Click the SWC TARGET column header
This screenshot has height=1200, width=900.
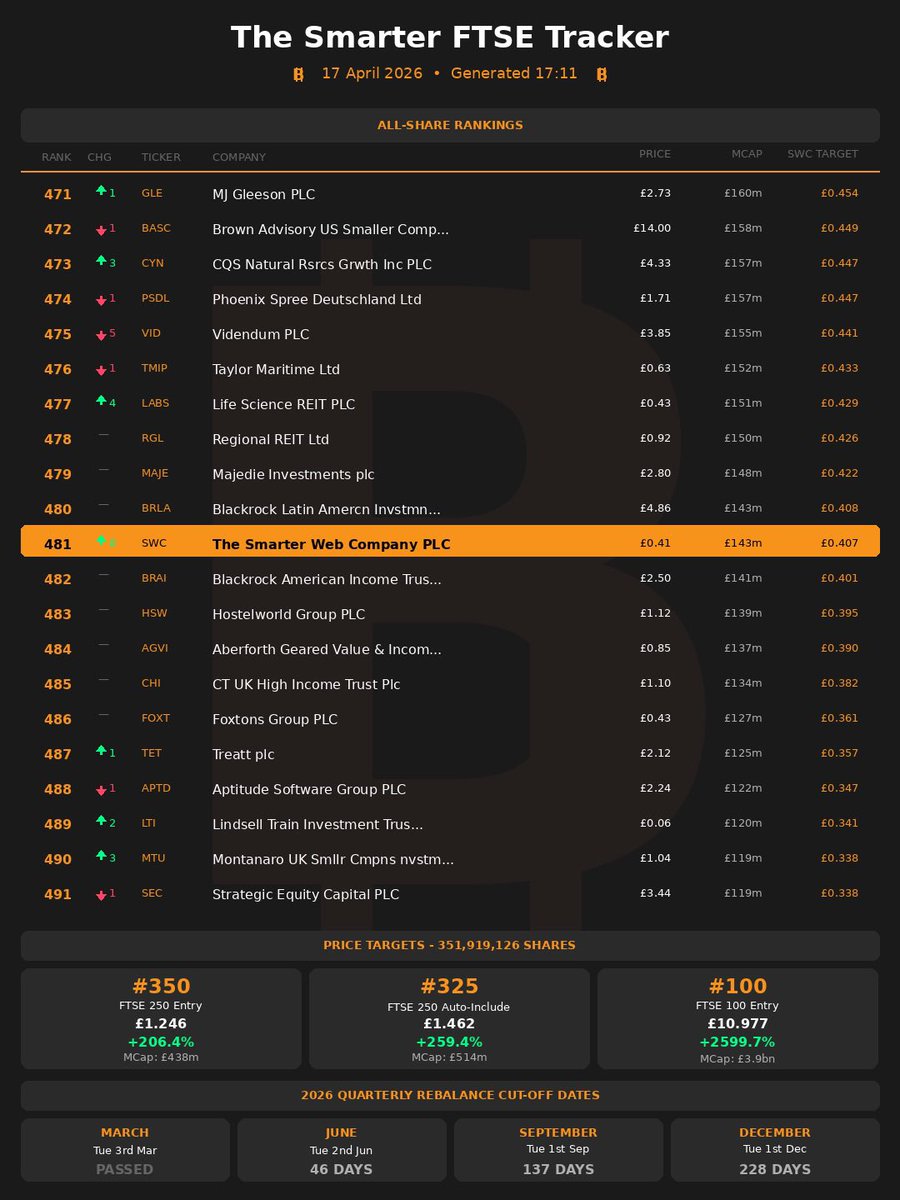coord(822,154)
